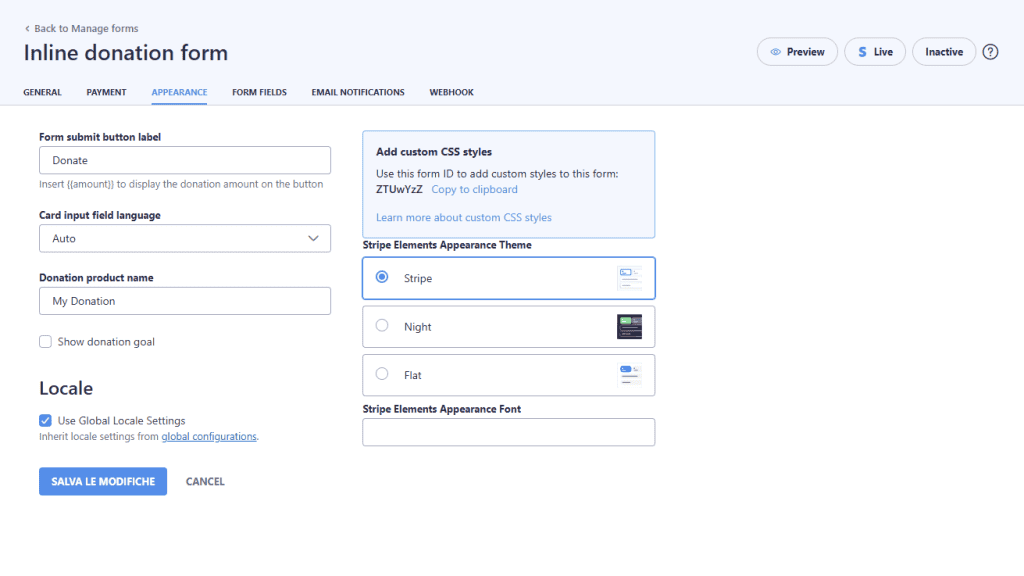Click the Flat theme preview thumbnail
This screenshot has width=1024, height=576.
coord(629,375)
